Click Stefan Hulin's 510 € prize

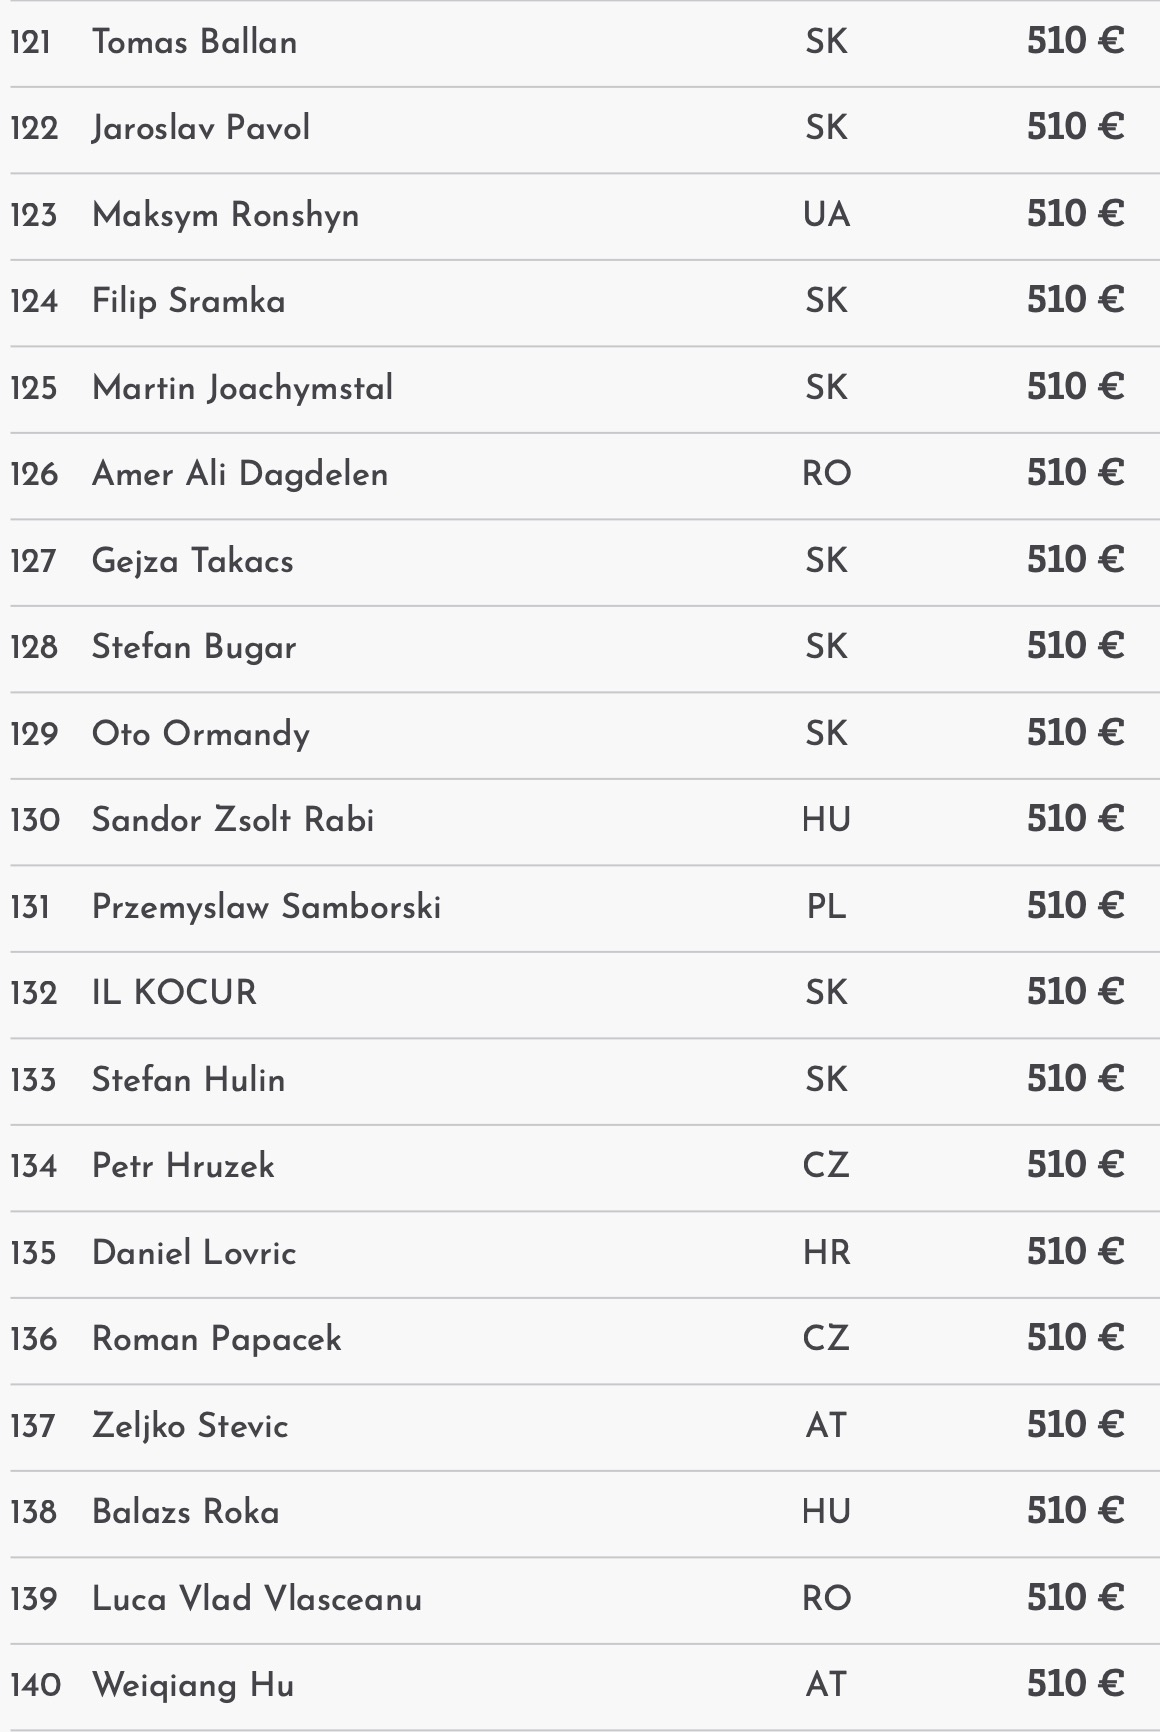coord(1075,1079)
